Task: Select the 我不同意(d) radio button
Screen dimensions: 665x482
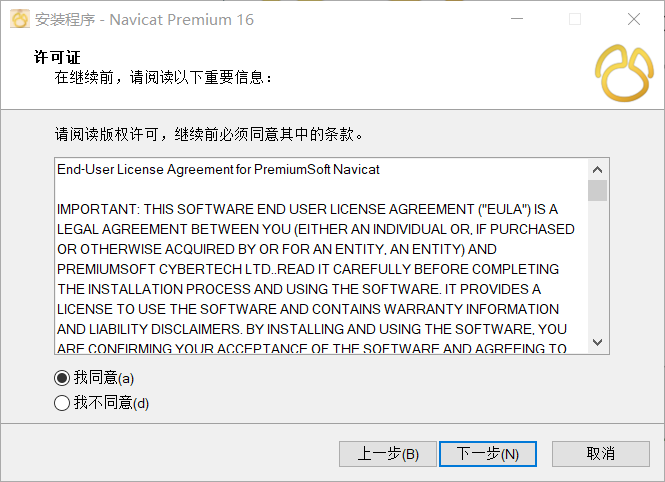Action: click(62, 403)
